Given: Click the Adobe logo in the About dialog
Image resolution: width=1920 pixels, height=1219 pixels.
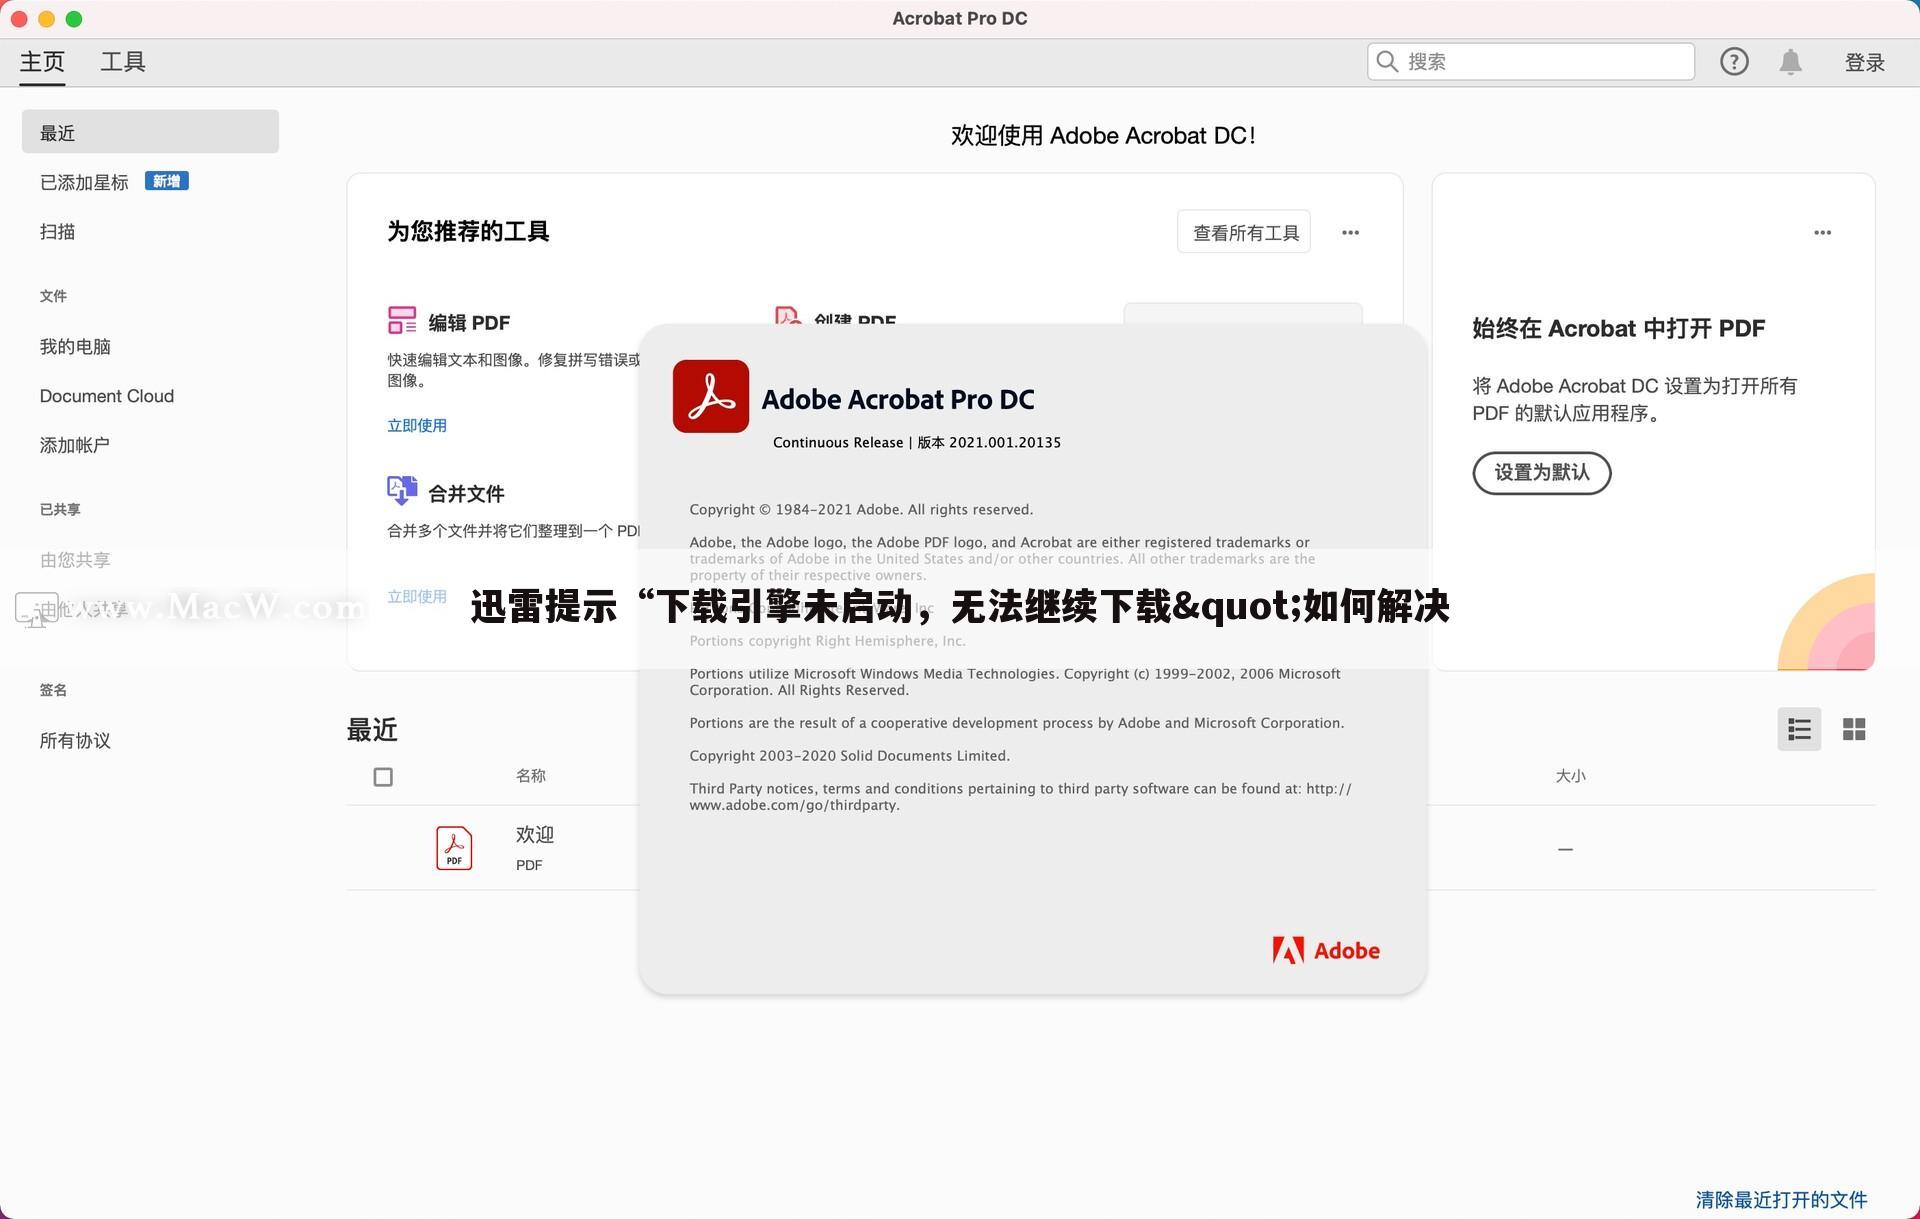Looking at the screenshot, I should point(1325,950).
